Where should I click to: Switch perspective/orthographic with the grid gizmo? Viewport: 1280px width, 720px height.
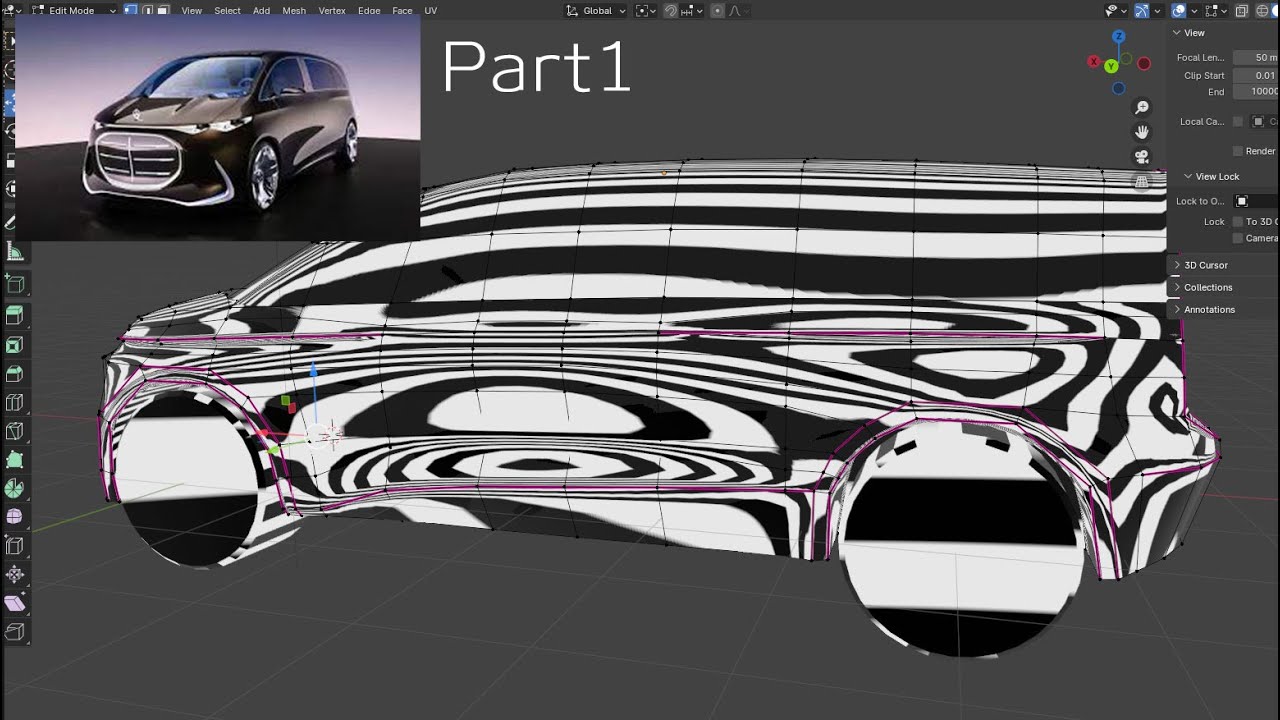tap(1142, 182)
